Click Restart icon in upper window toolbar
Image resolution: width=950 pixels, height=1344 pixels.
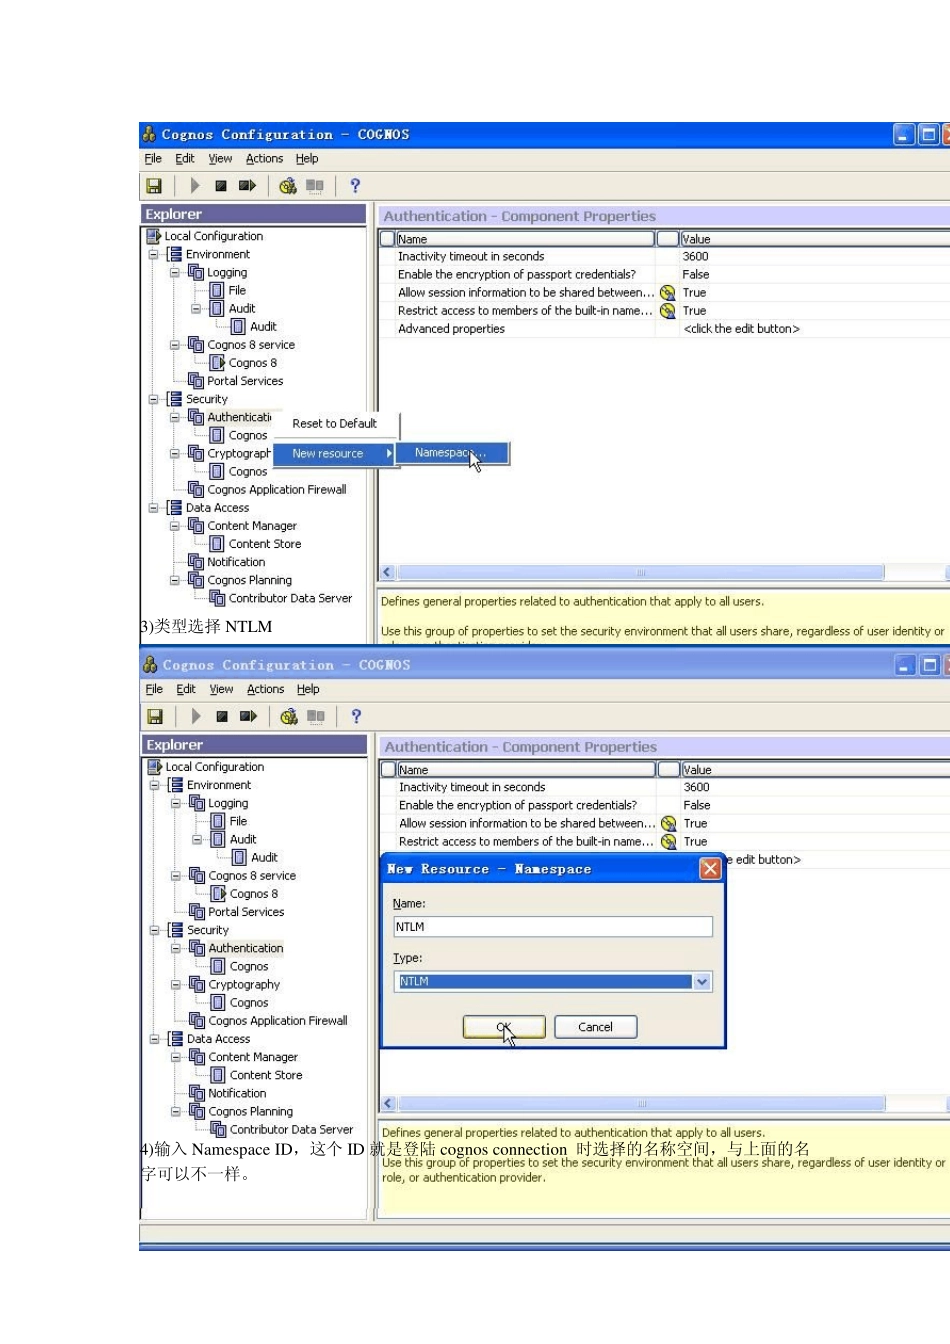(247, 186)
